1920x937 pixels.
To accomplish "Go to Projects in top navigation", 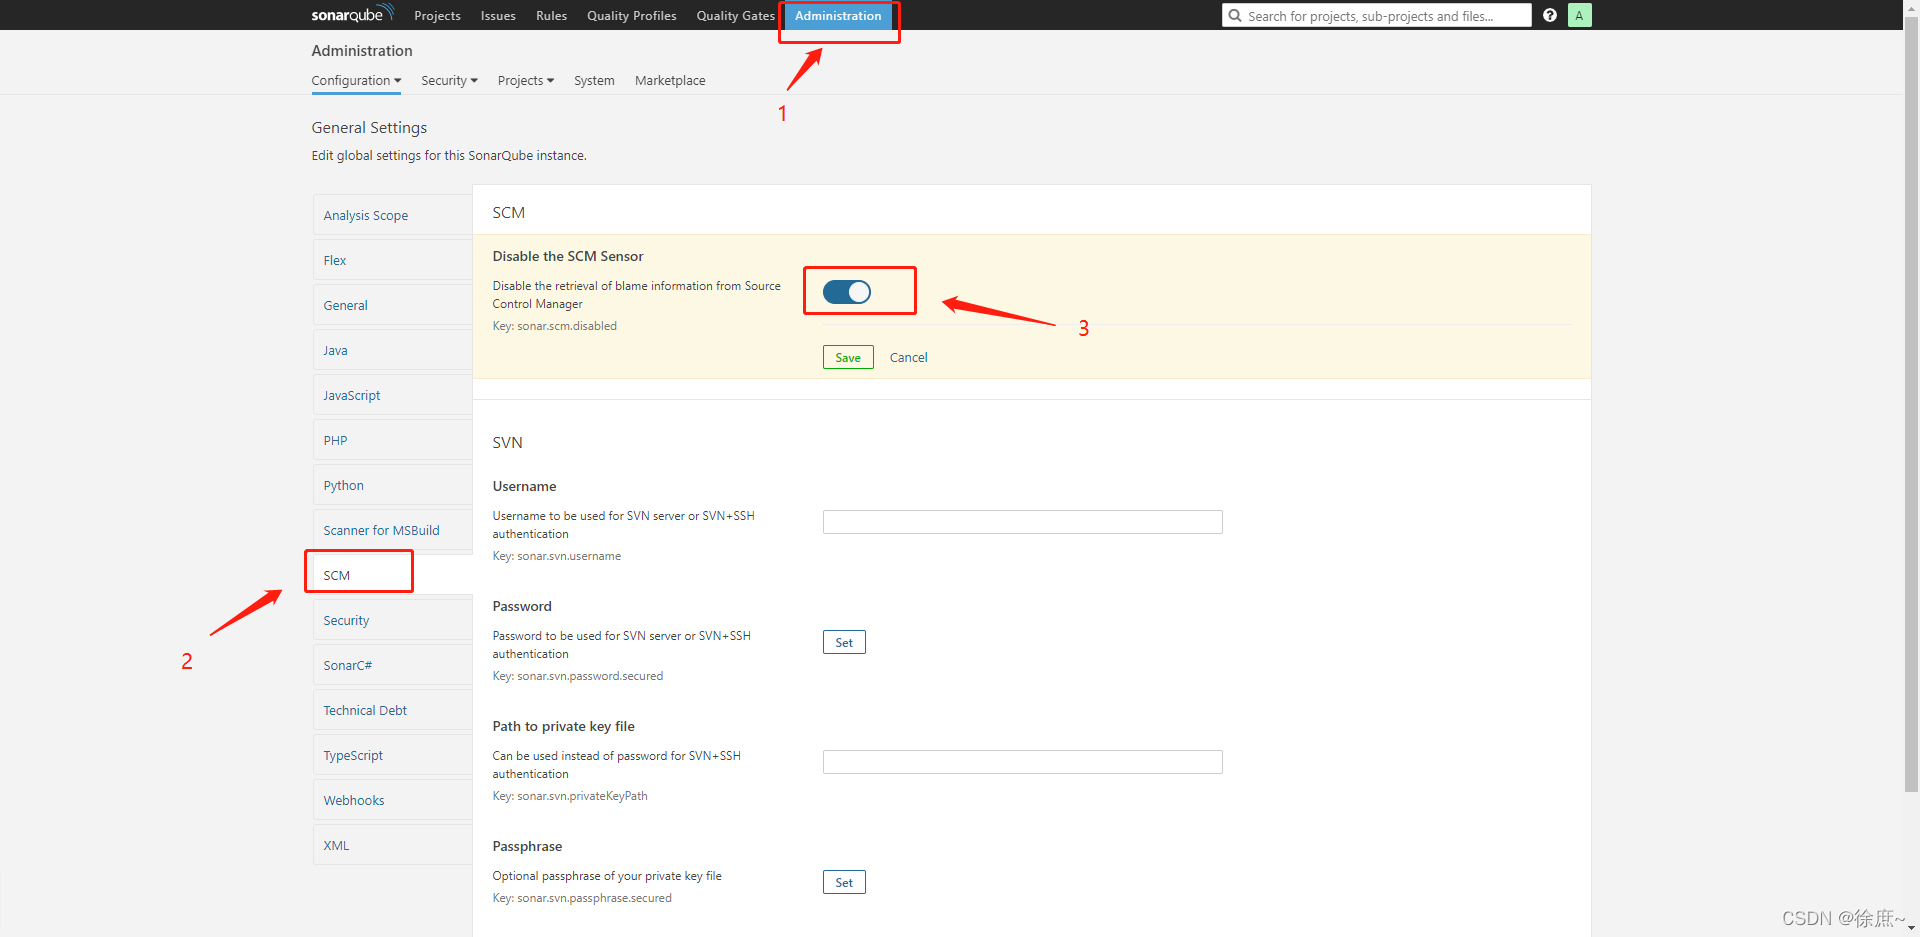I will [437, 15].
